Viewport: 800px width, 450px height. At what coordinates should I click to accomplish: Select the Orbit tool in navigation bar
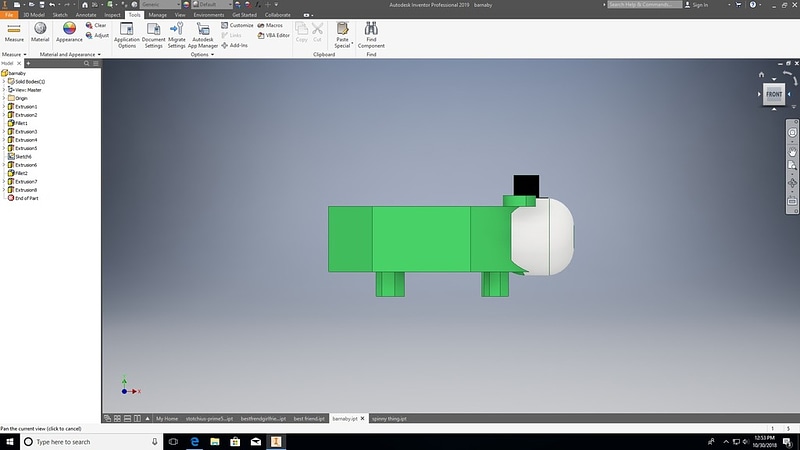click(x=792, y=183)
